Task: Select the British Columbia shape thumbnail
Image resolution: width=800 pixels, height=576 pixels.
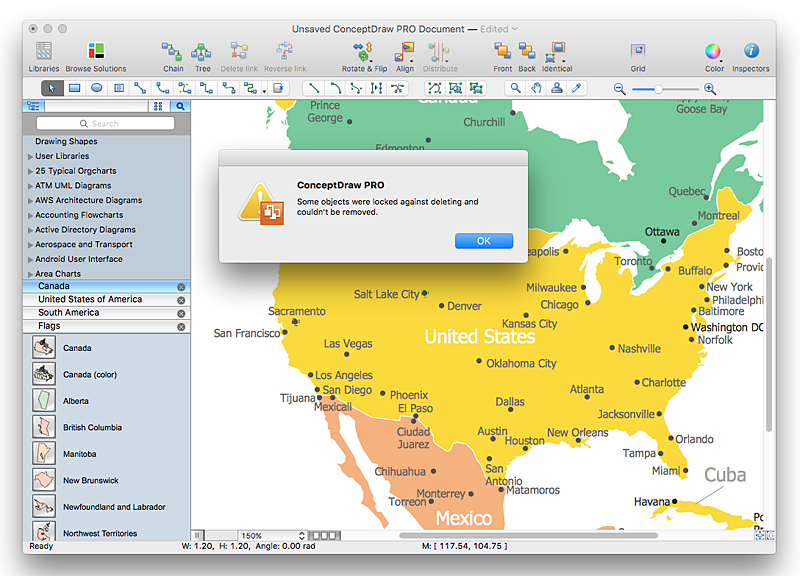Action: coord(44,427)
